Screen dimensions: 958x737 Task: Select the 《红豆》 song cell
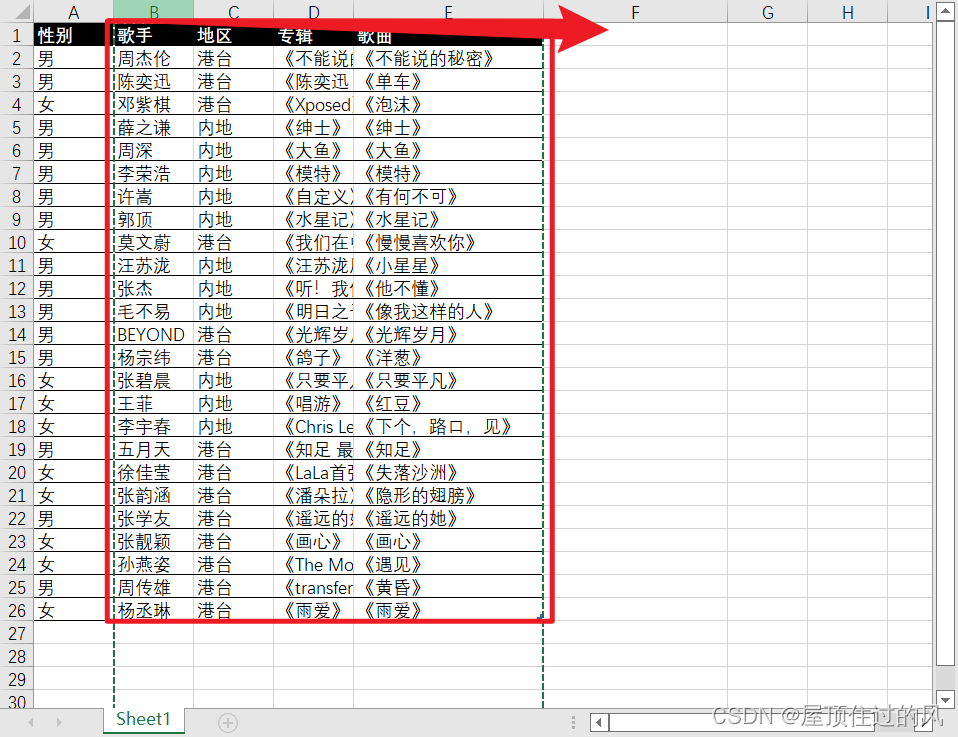(x=448, y=403)
